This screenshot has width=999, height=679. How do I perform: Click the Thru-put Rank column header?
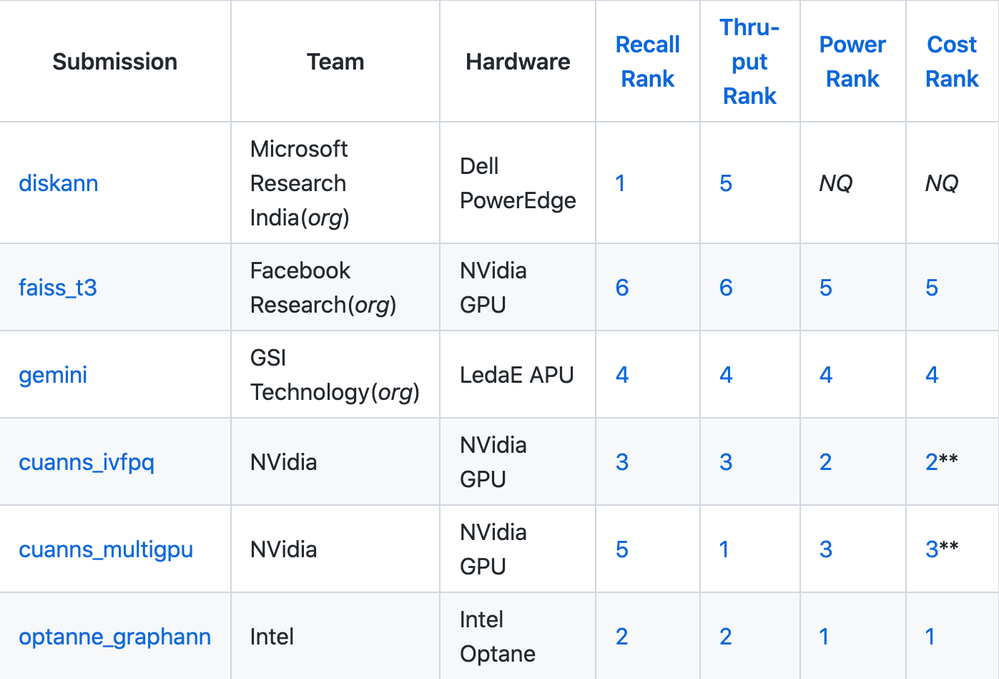pyautogui.click(x=750, y=62)
